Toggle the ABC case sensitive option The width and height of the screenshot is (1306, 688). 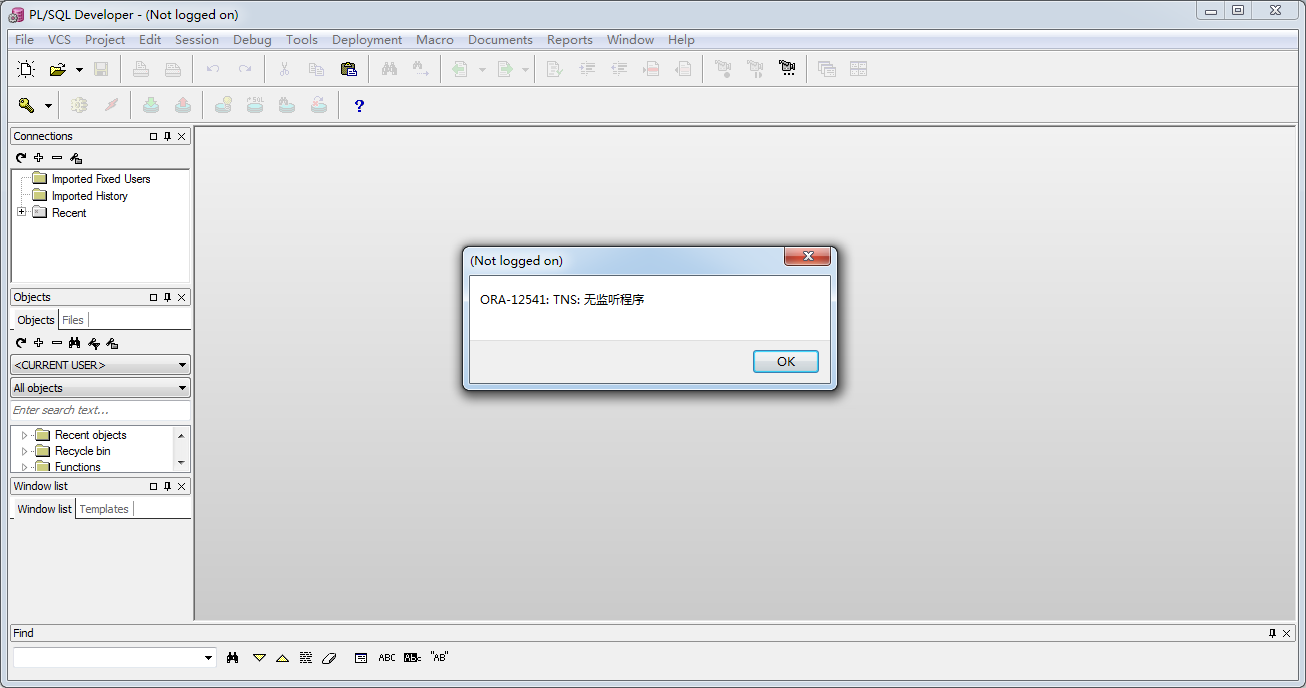point(387,657)
